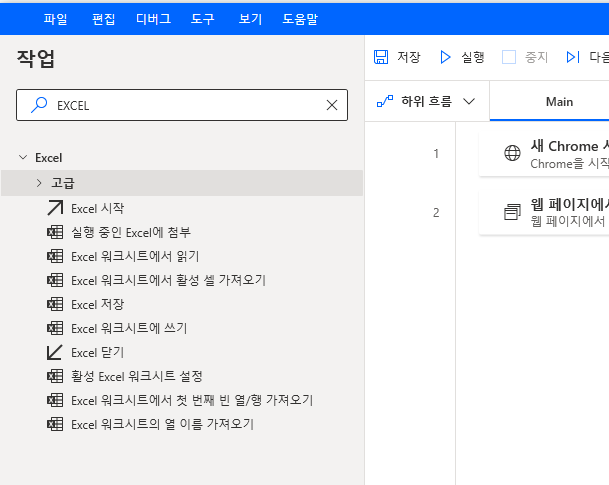Focus the EXCEL action search field
Image resolution: width=609 pixels, height=485 pixels.
pos(182,105)
